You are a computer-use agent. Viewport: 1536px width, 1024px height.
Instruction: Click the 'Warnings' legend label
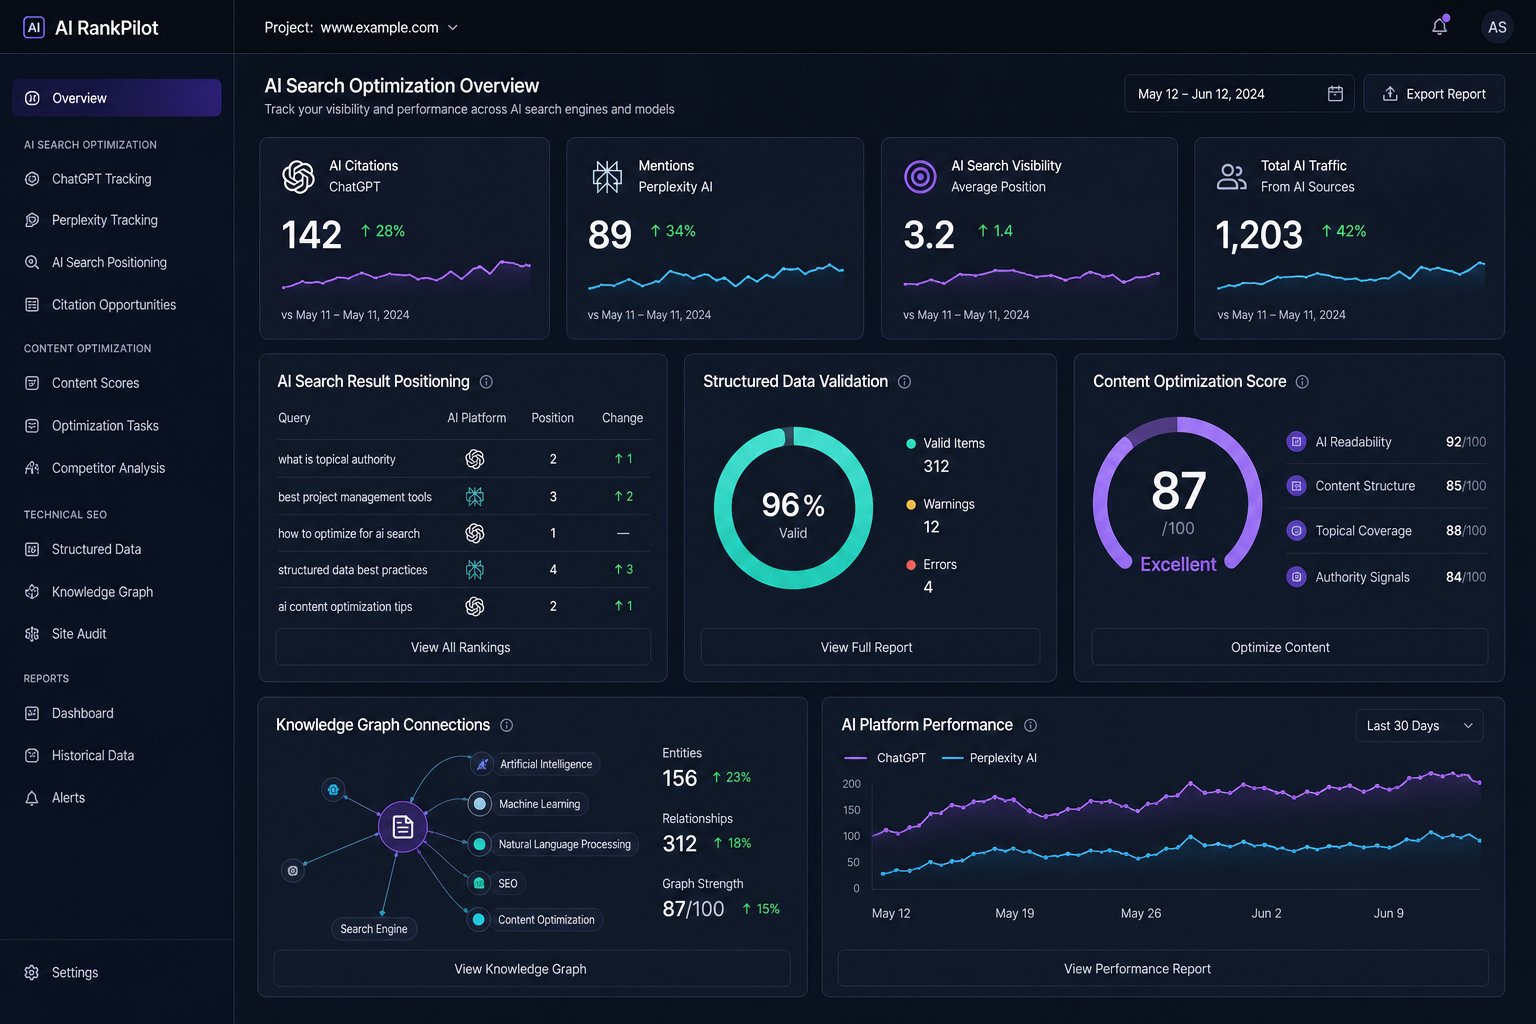click(949, 504)
